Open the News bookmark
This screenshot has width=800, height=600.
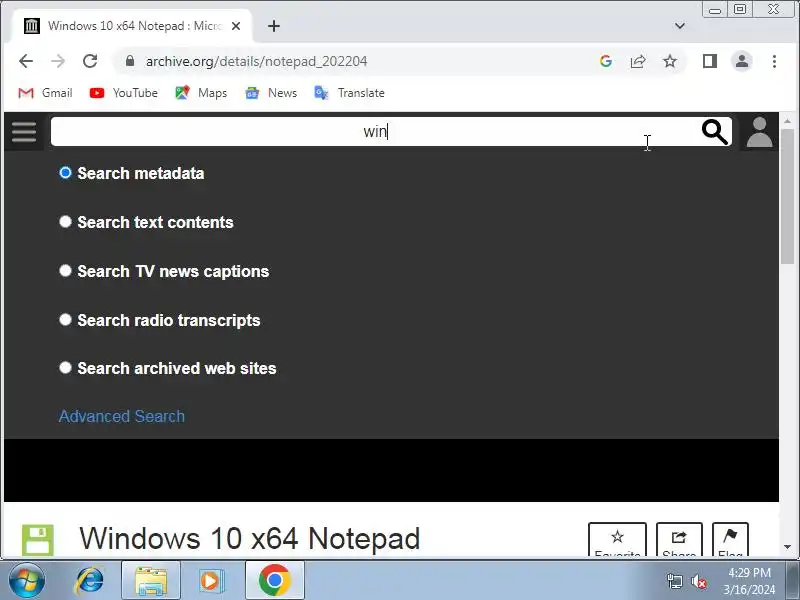point(271,93)
